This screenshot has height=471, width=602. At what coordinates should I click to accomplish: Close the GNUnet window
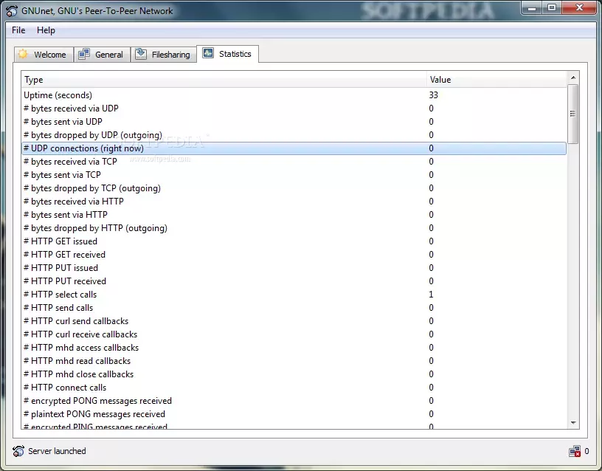click(x=579, y=8)
